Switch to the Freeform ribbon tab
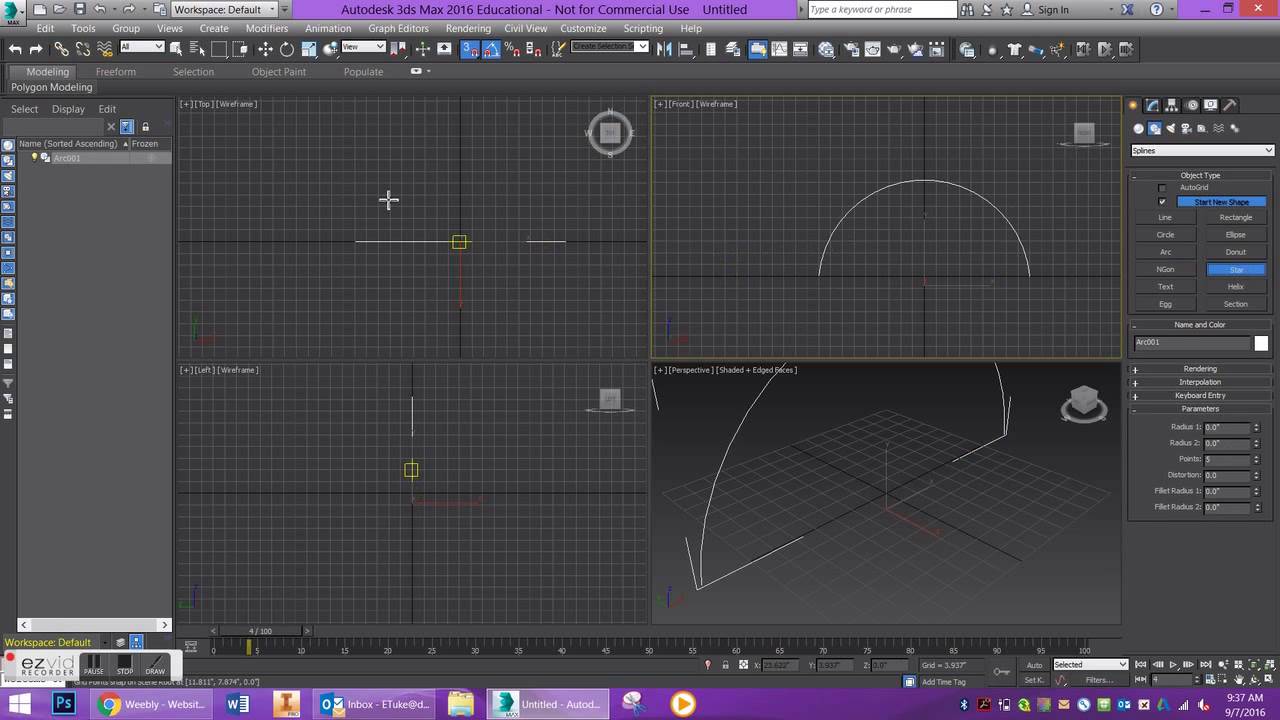This screenshot has width=1280, height=720. (116, 72)
